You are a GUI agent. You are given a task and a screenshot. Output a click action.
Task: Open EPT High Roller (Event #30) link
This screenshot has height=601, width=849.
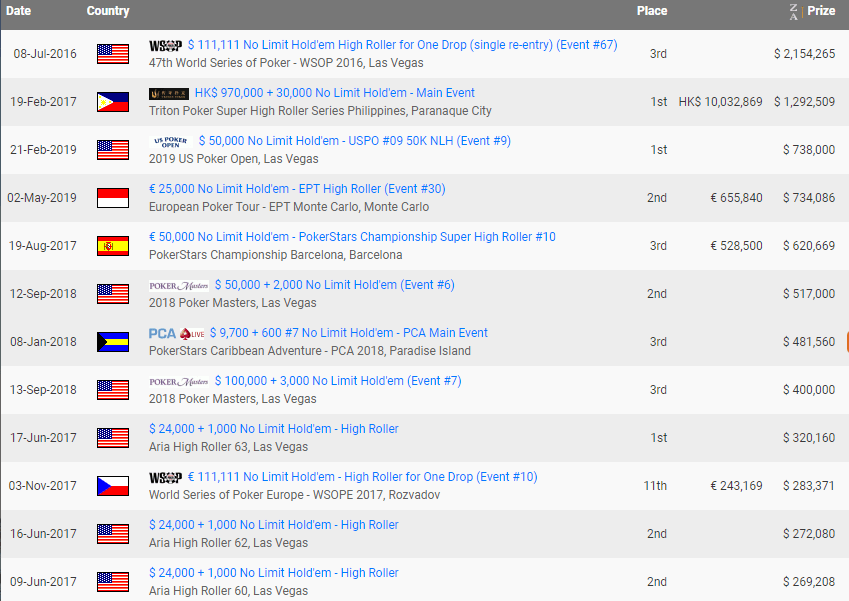pyautogui.click(x=297, y=189)
